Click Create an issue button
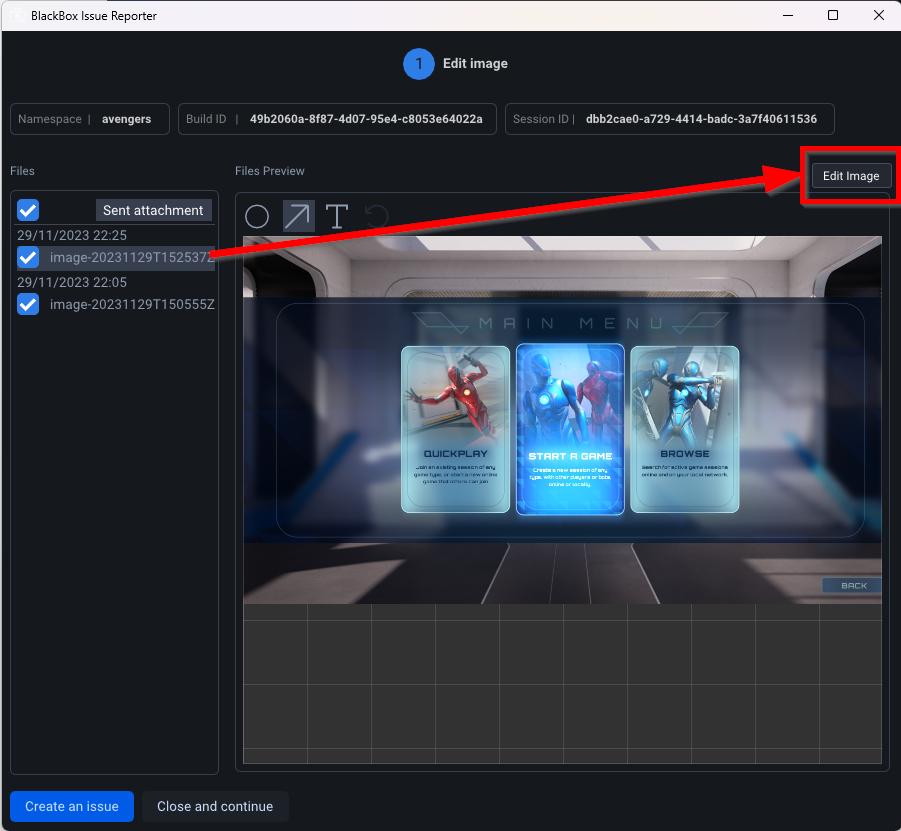This screenshot has width=901, height=831. 72,806
